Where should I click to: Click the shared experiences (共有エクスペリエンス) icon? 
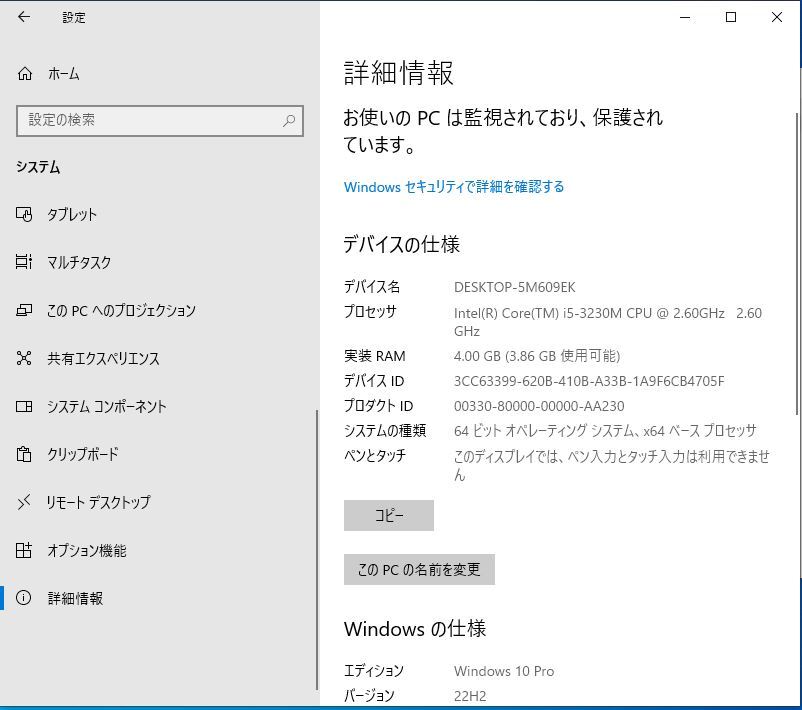click(24, 358)
